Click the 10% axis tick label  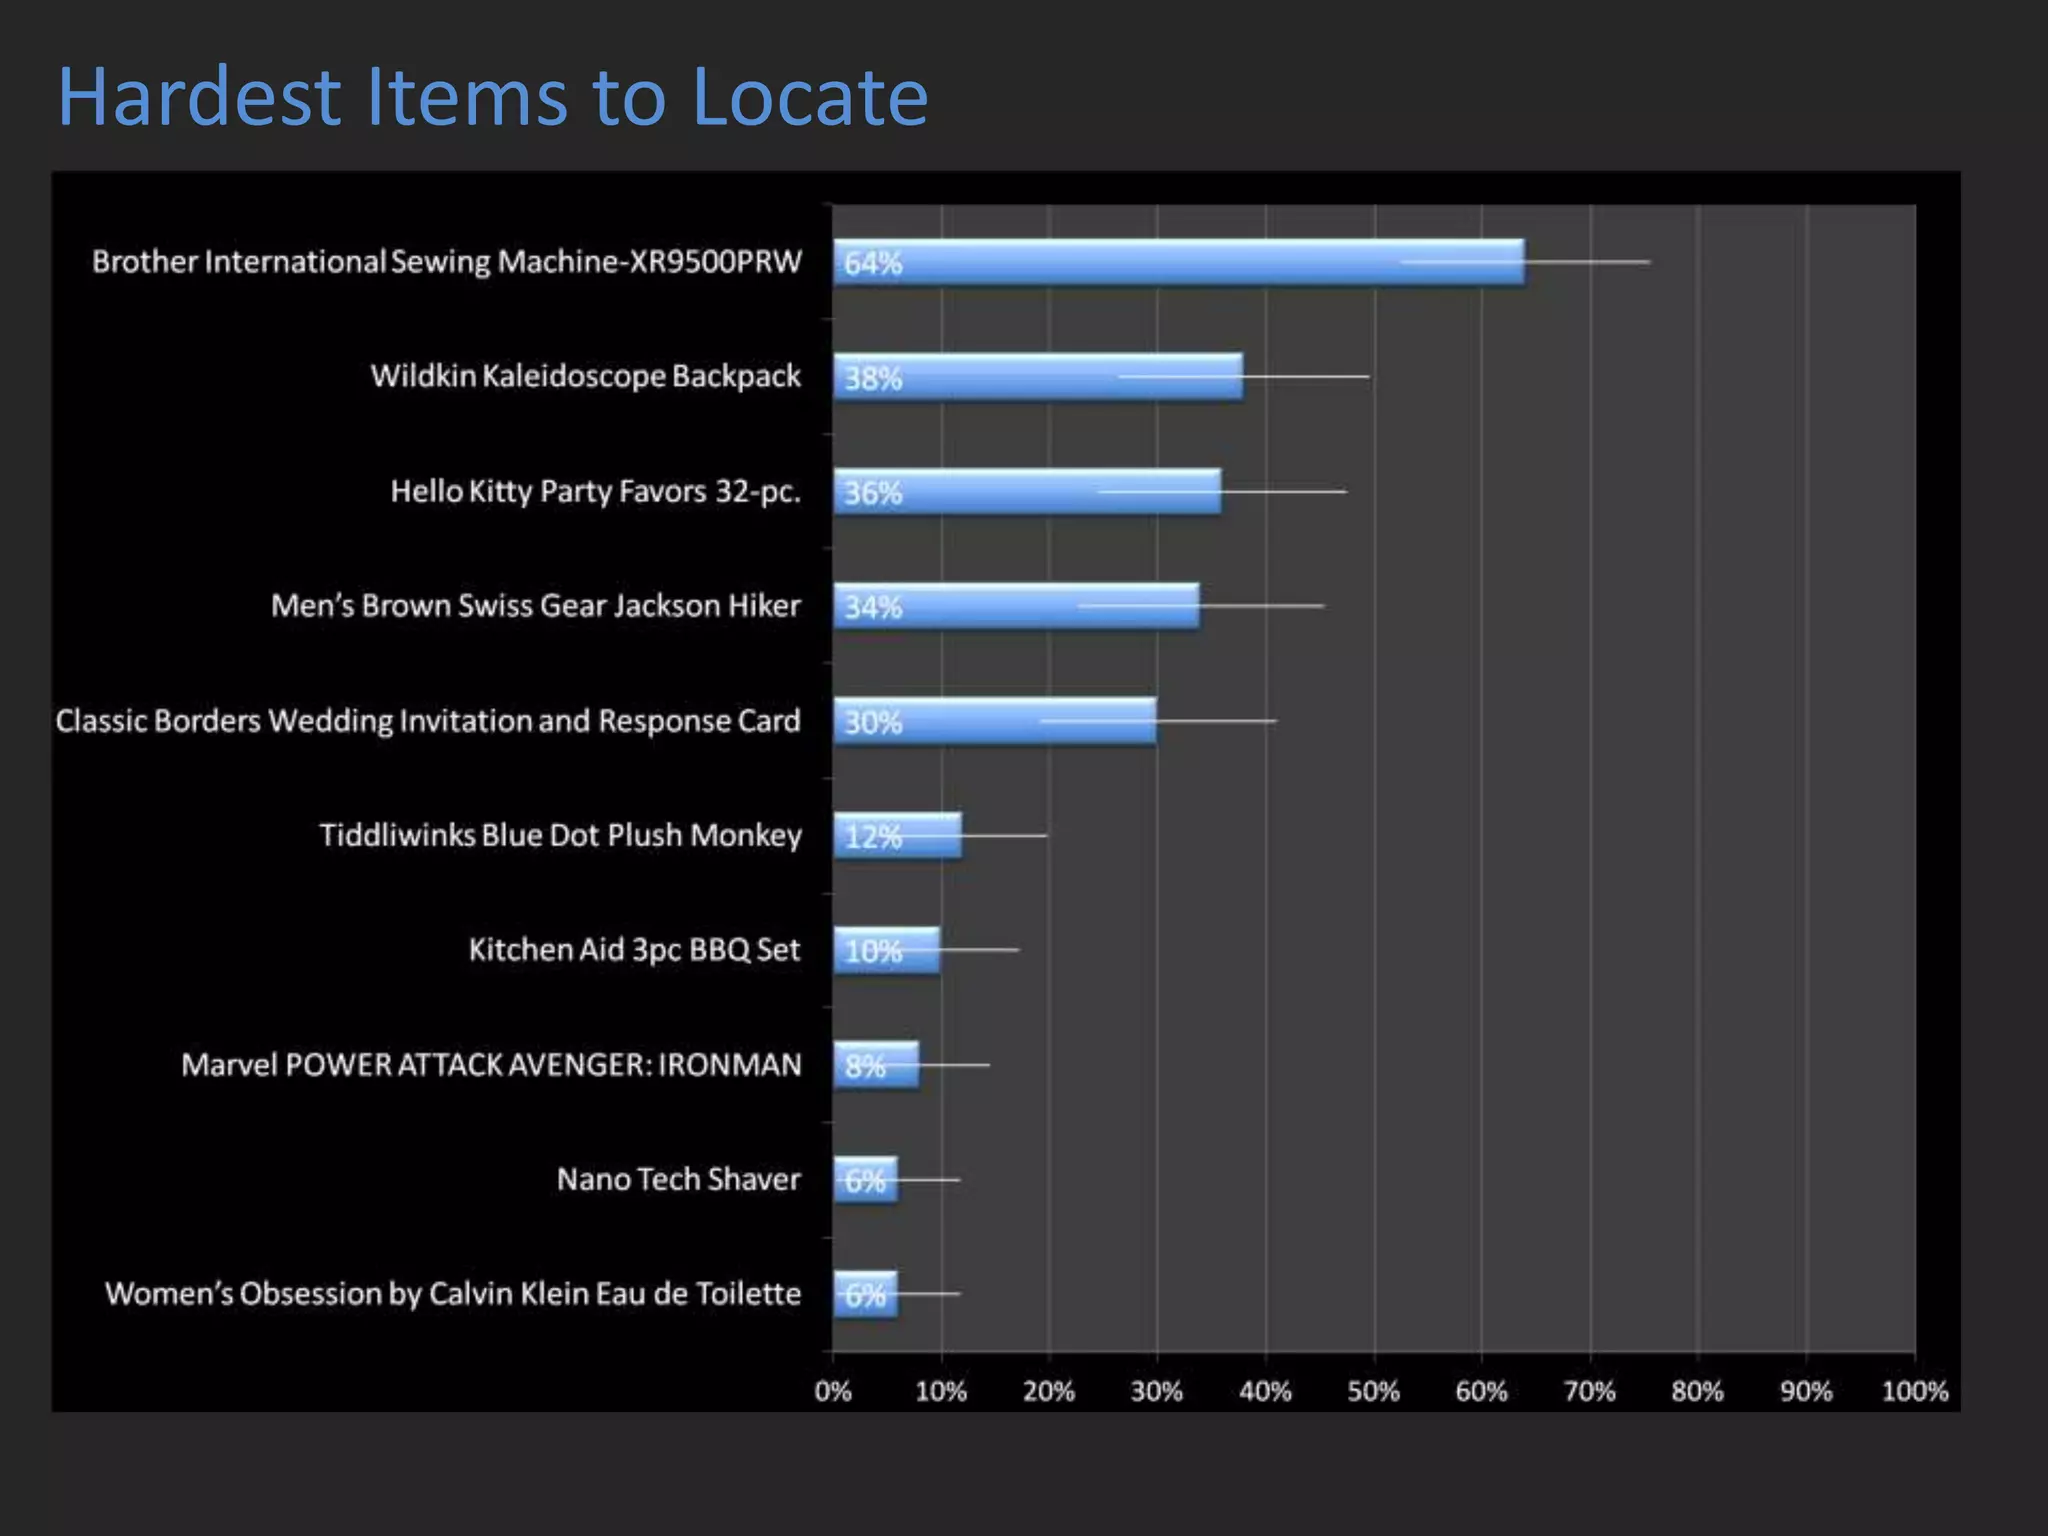[x=941, y=1392]
